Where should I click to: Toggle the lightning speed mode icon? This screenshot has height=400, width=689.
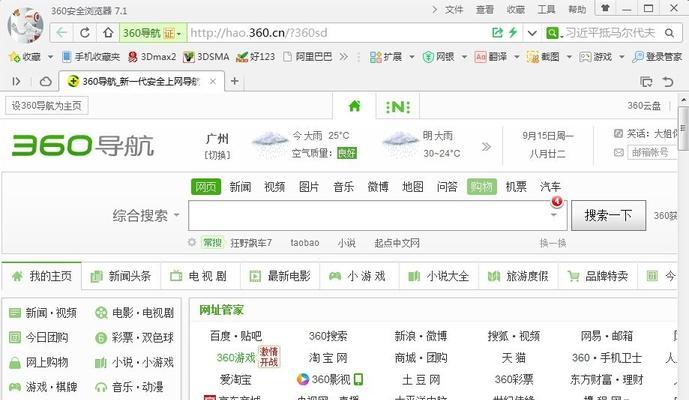coord(513,33)
